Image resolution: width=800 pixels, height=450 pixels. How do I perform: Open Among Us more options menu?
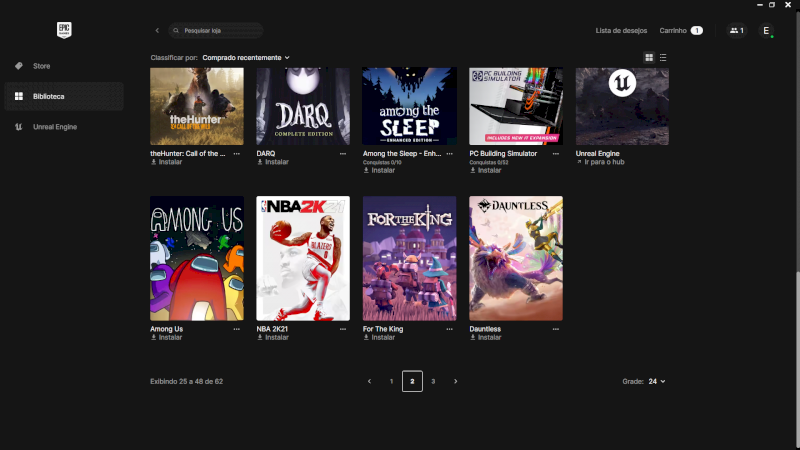237,329
